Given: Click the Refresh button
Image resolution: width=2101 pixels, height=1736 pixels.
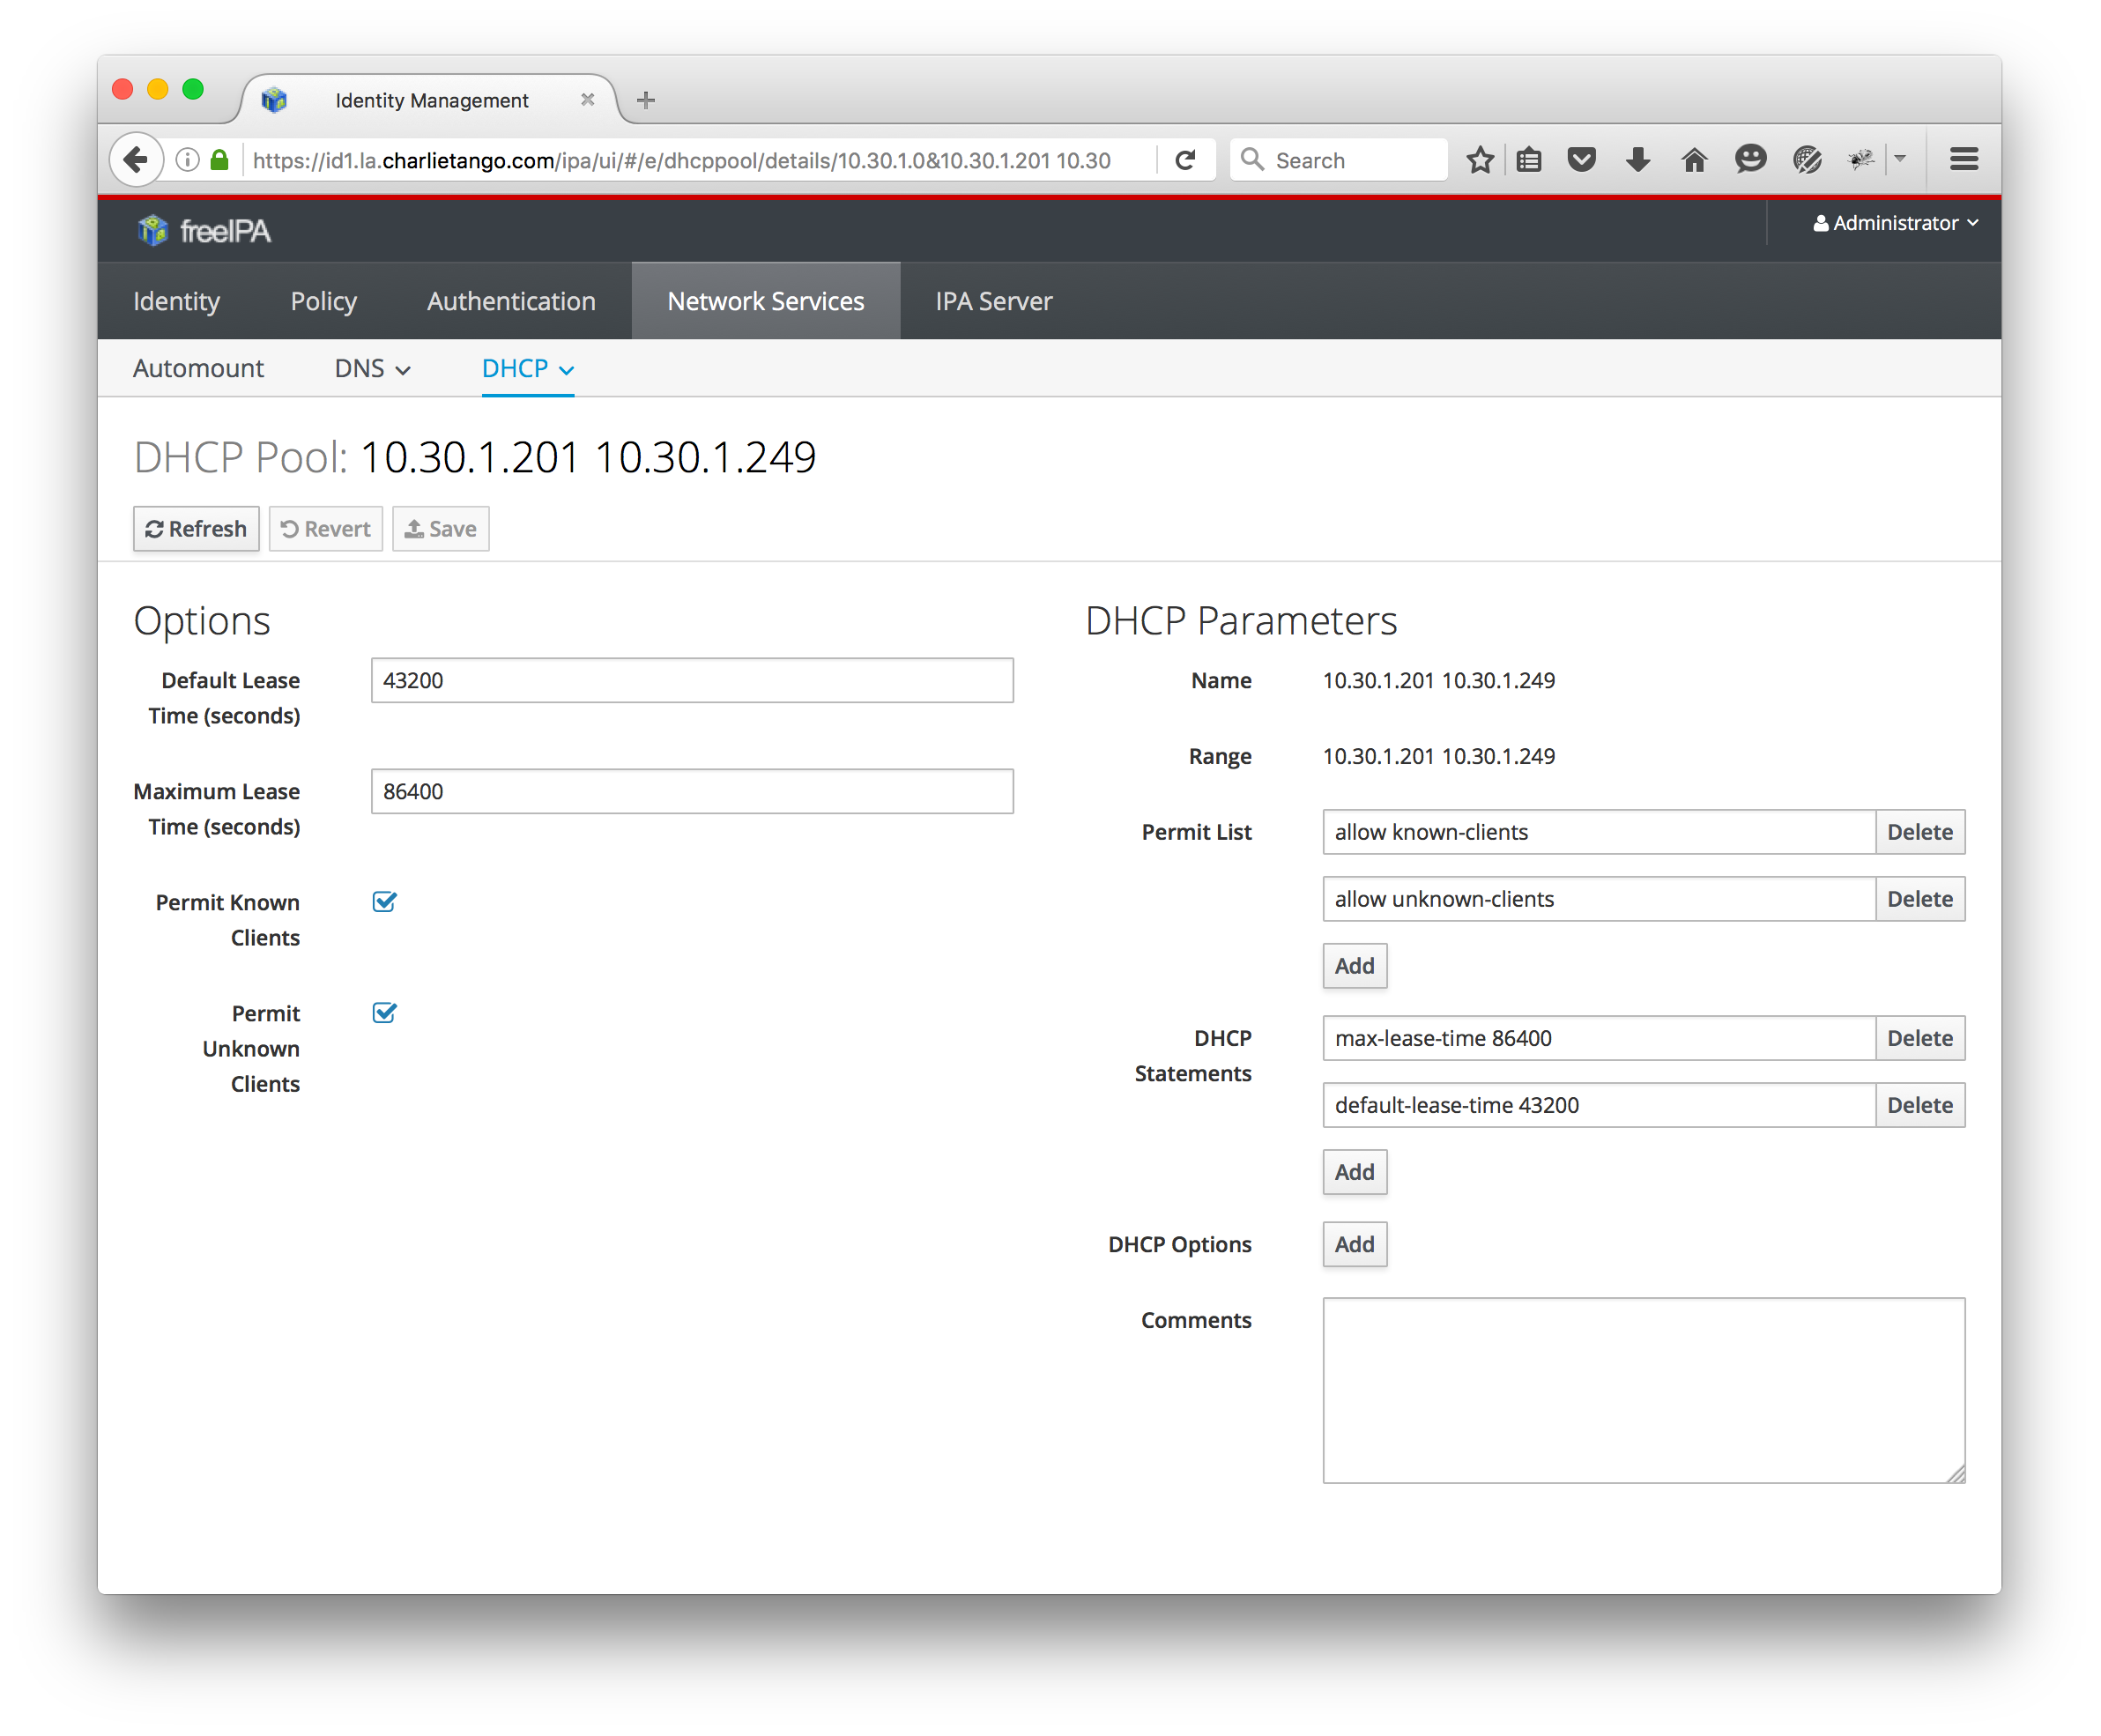Looking at the screenshot, I should (196, 528).
